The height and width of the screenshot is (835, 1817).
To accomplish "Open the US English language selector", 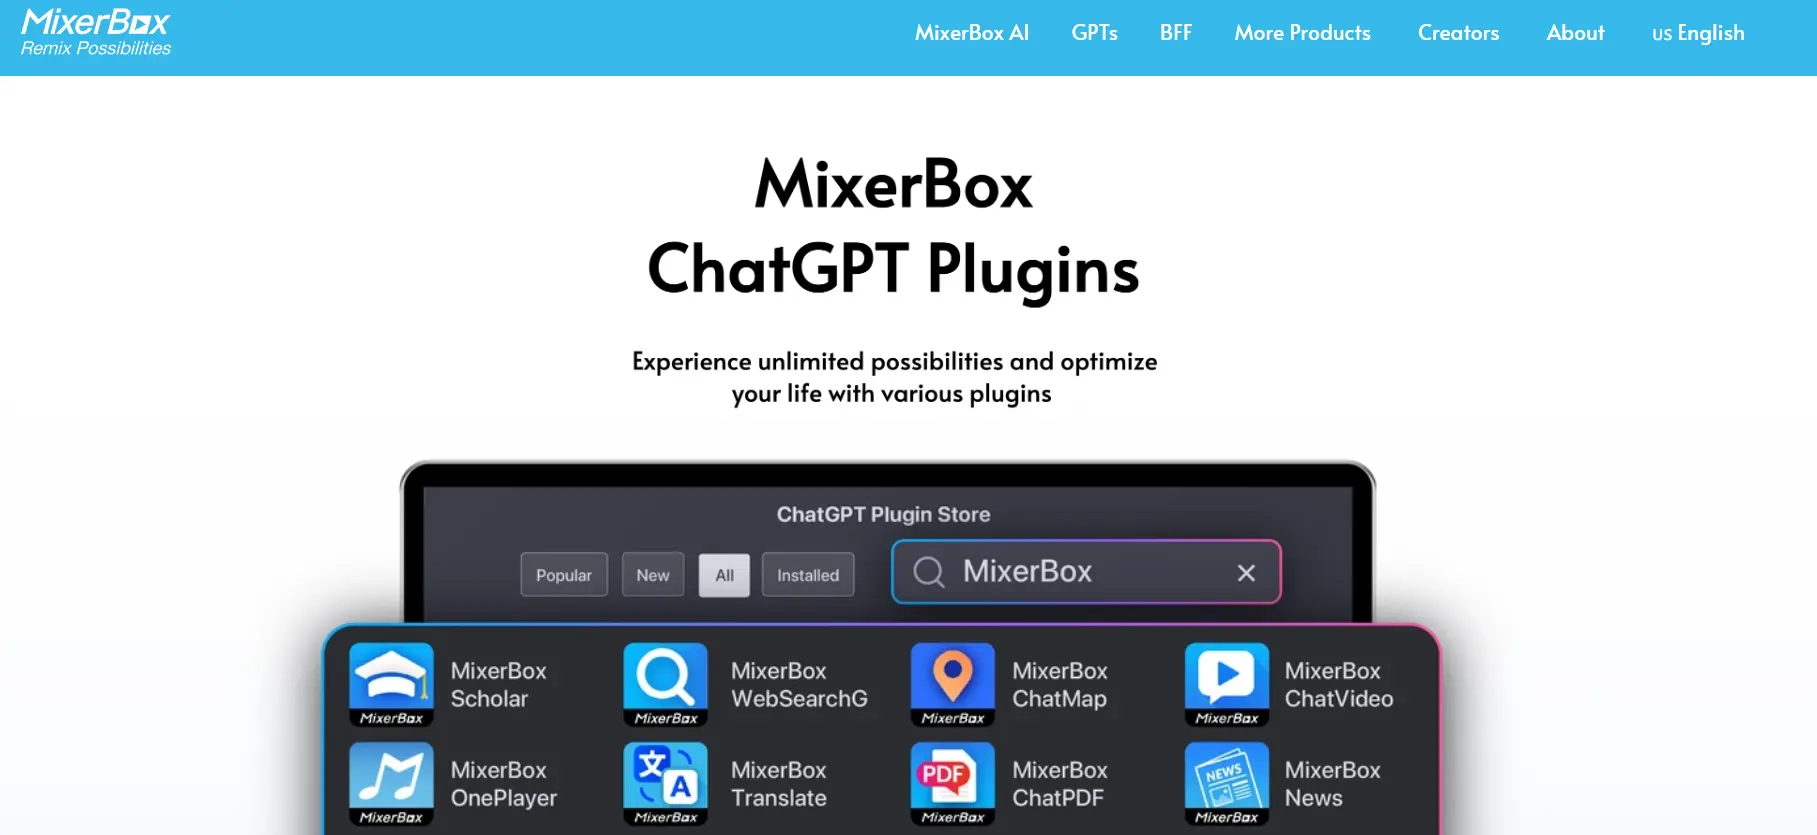I will (x=1698, y=33).
